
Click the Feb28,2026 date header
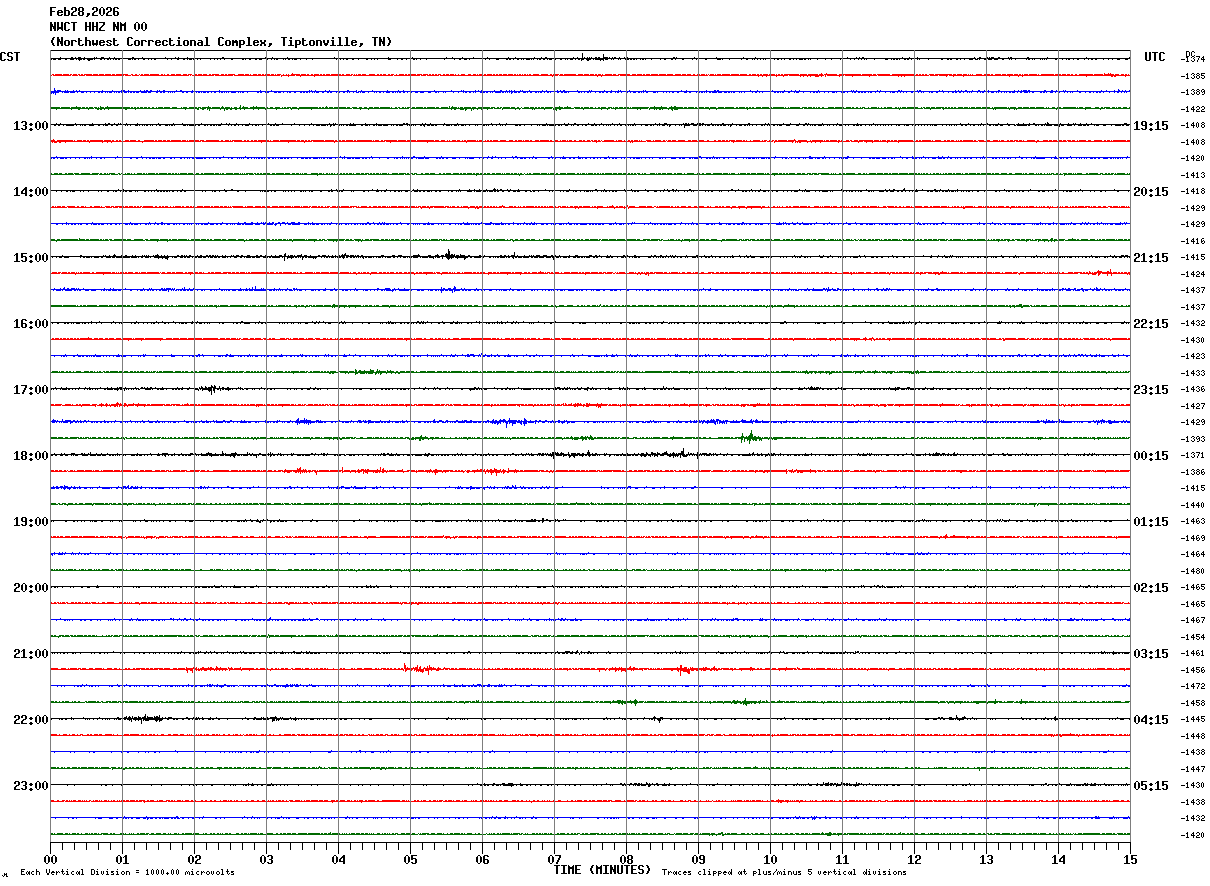(x=84, y=12)
